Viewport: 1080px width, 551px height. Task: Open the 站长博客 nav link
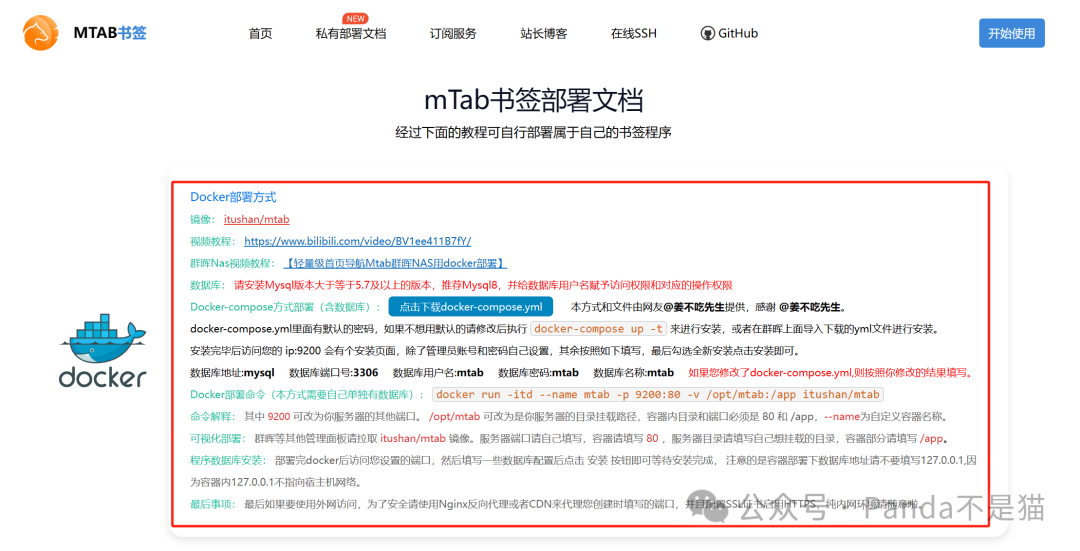[543, 33]
